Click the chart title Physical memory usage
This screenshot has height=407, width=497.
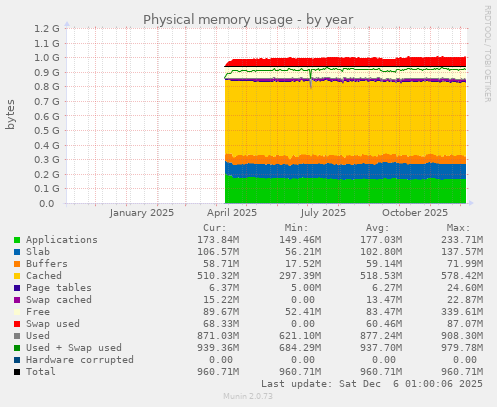248,20
